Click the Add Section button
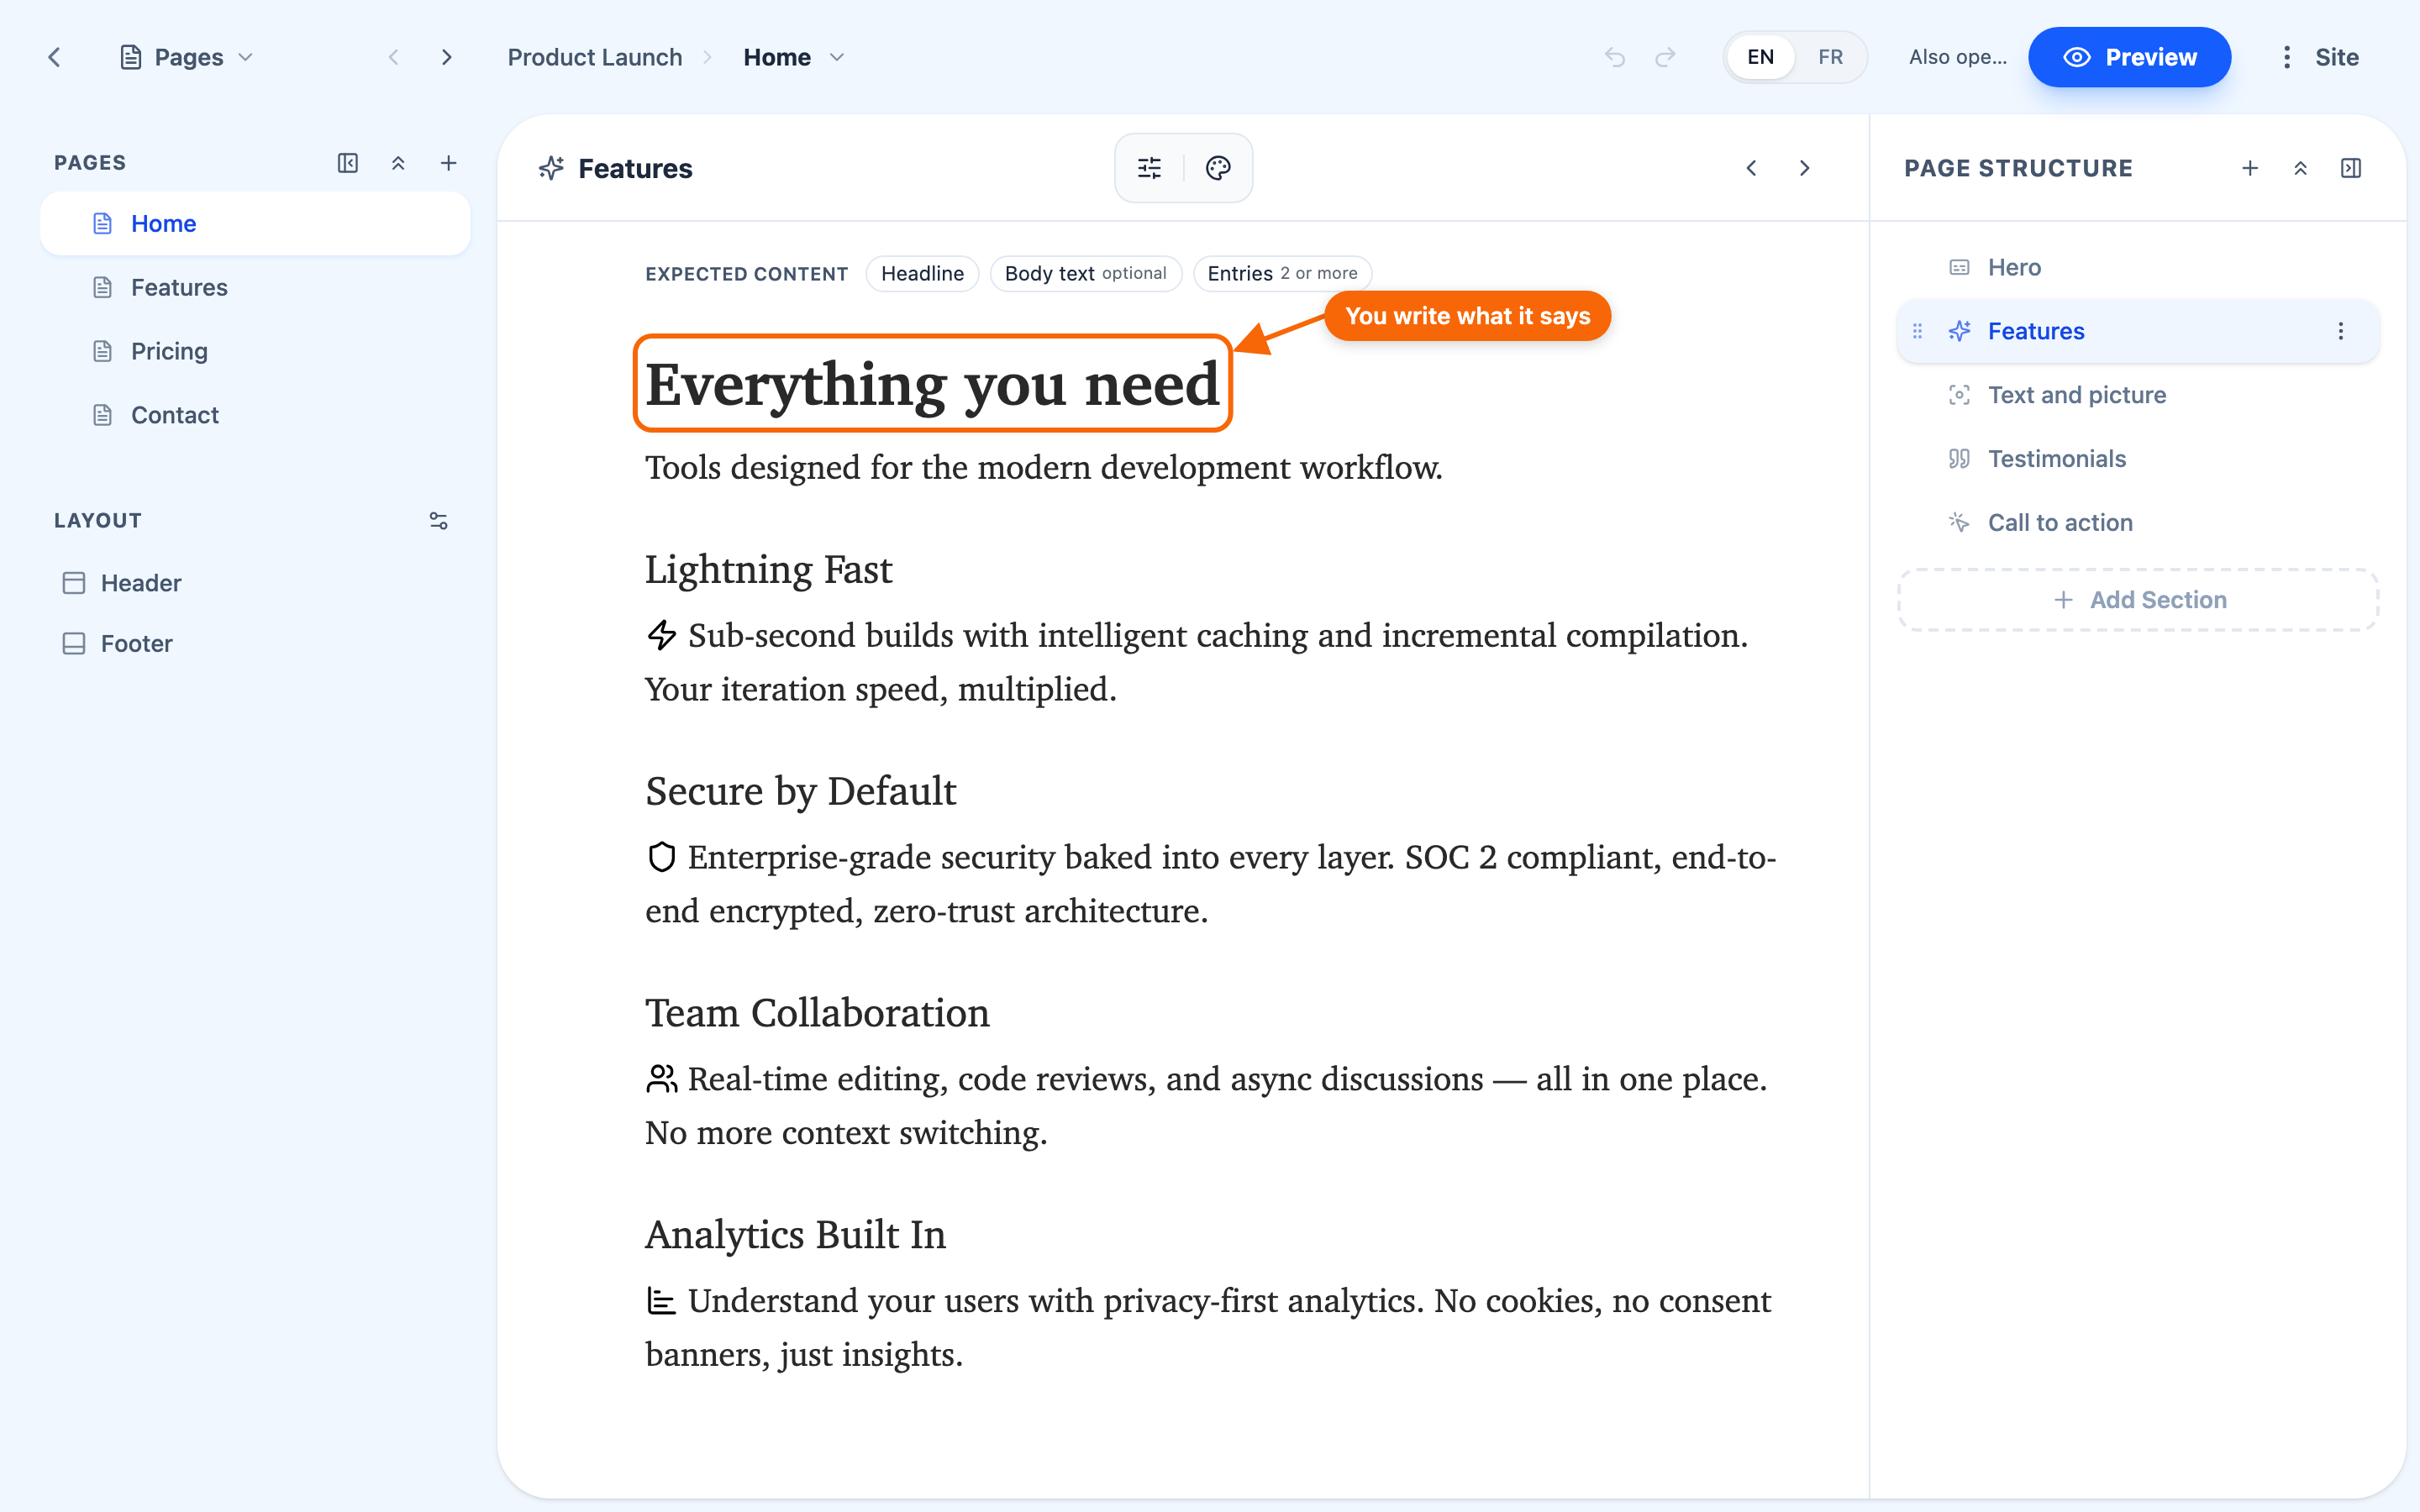2420x1512 pixels. click(2138, 600)
